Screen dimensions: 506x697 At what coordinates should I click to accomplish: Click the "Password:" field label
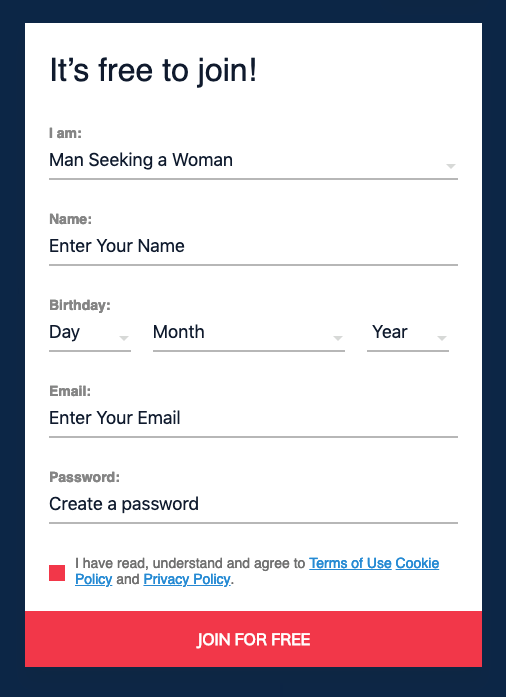coord(84,477)
